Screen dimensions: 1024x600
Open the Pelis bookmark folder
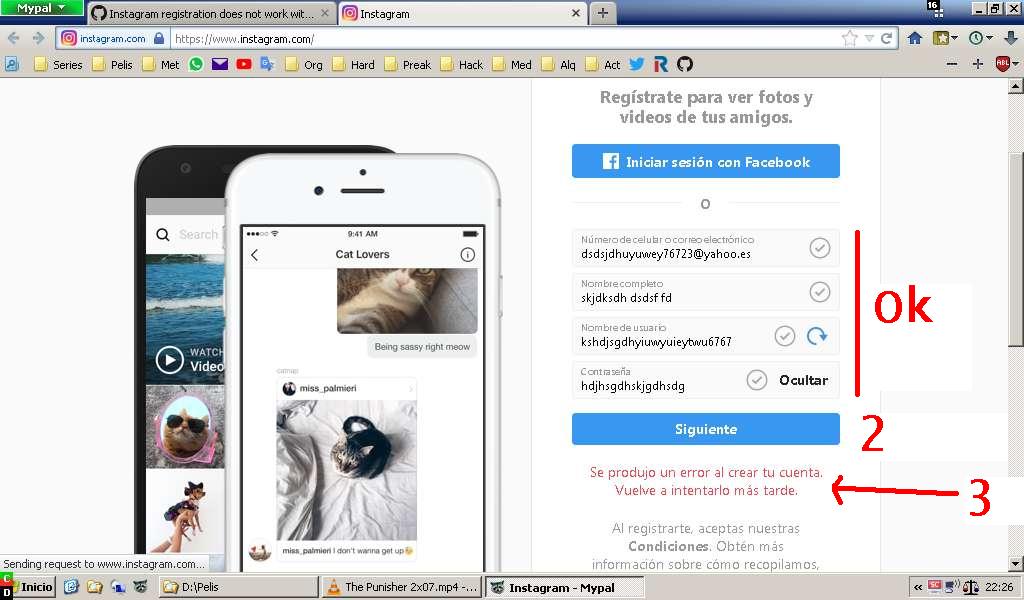click(x=112, y=65)
